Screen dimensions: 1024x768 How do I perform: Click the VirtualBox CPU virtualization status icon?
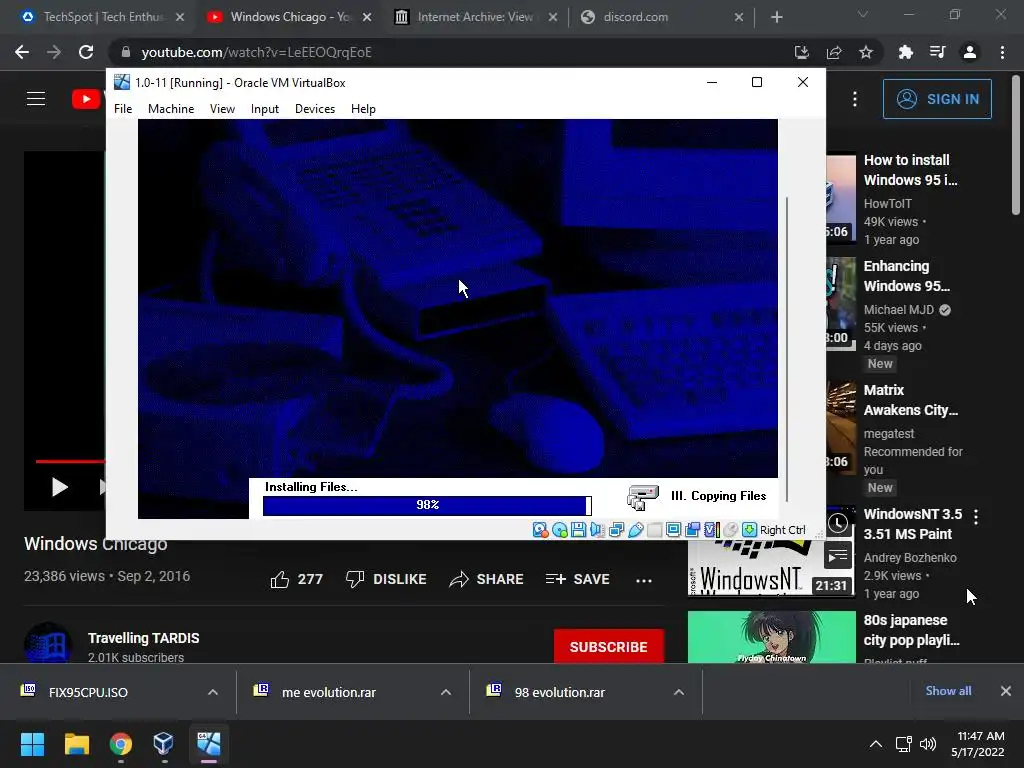click(x=711, y=530)
